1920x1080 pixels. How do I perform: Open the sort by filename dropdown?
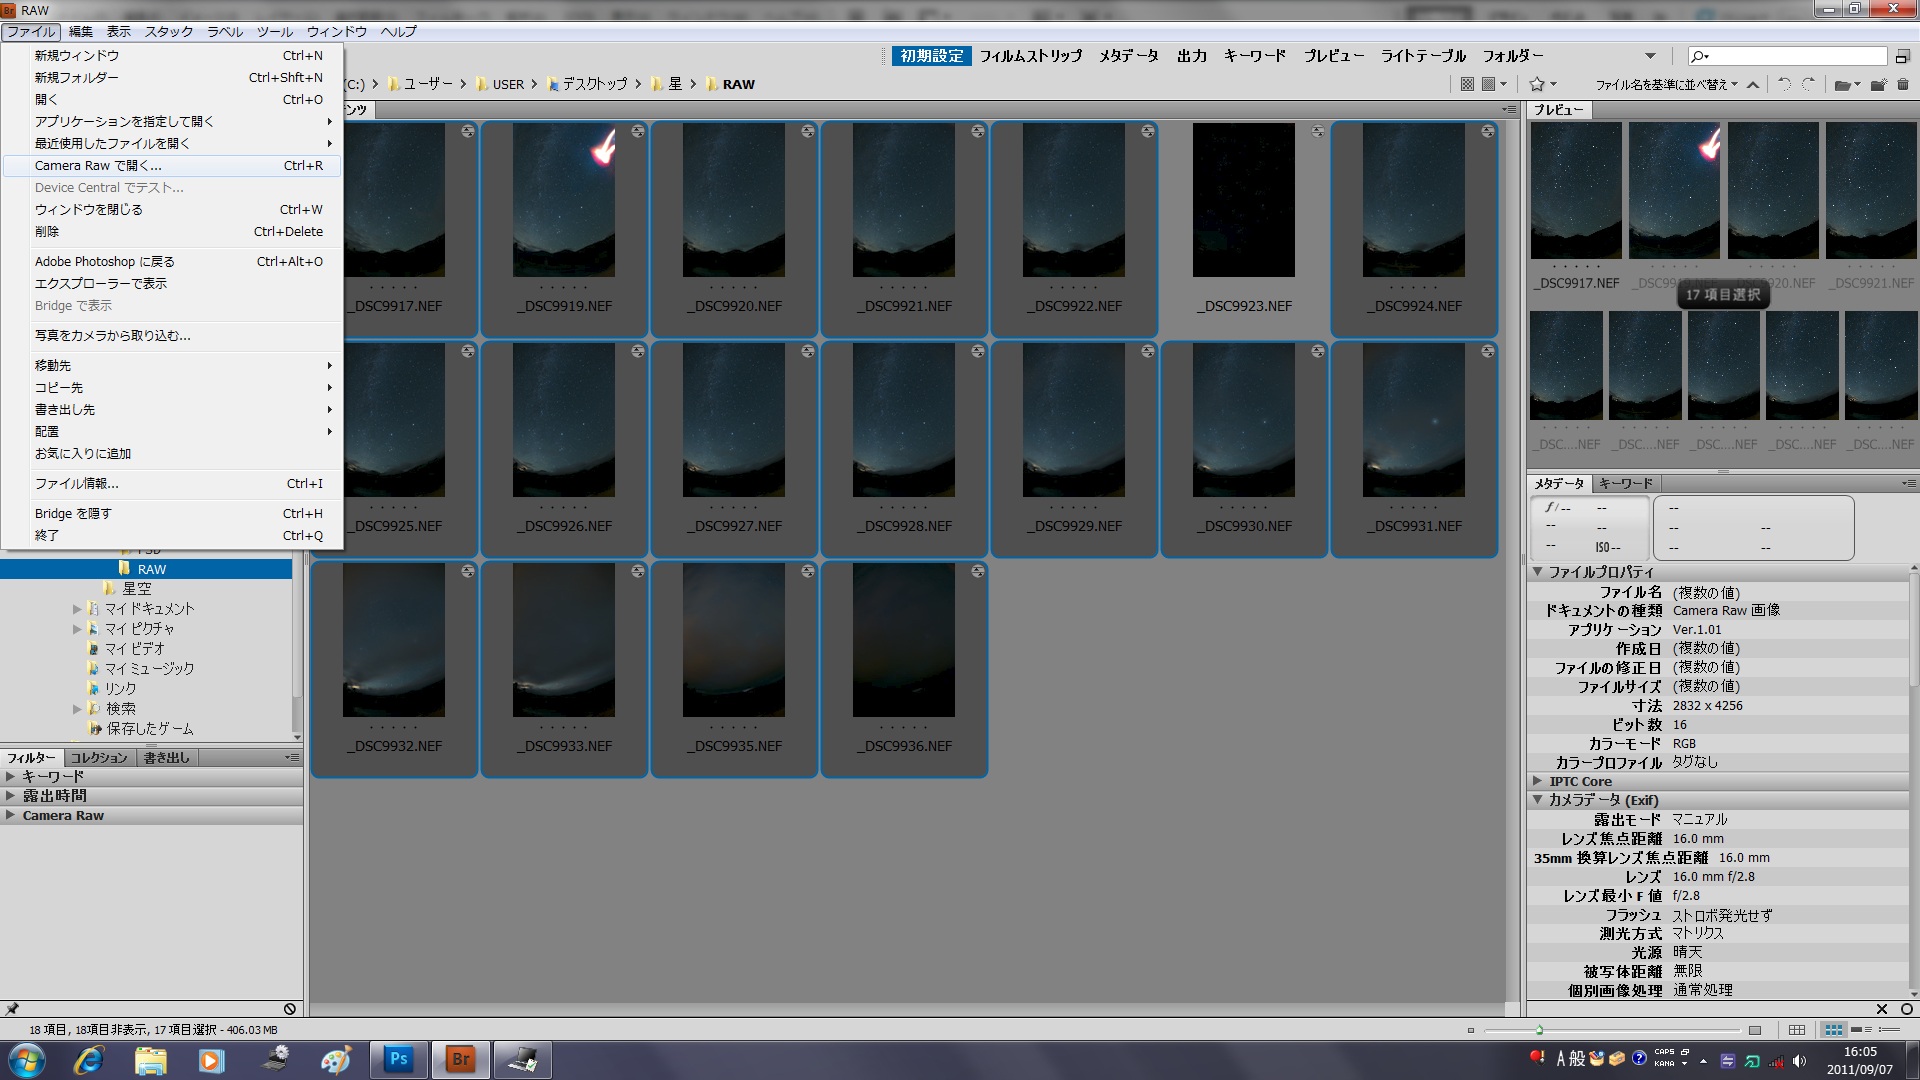(1666, 85)
